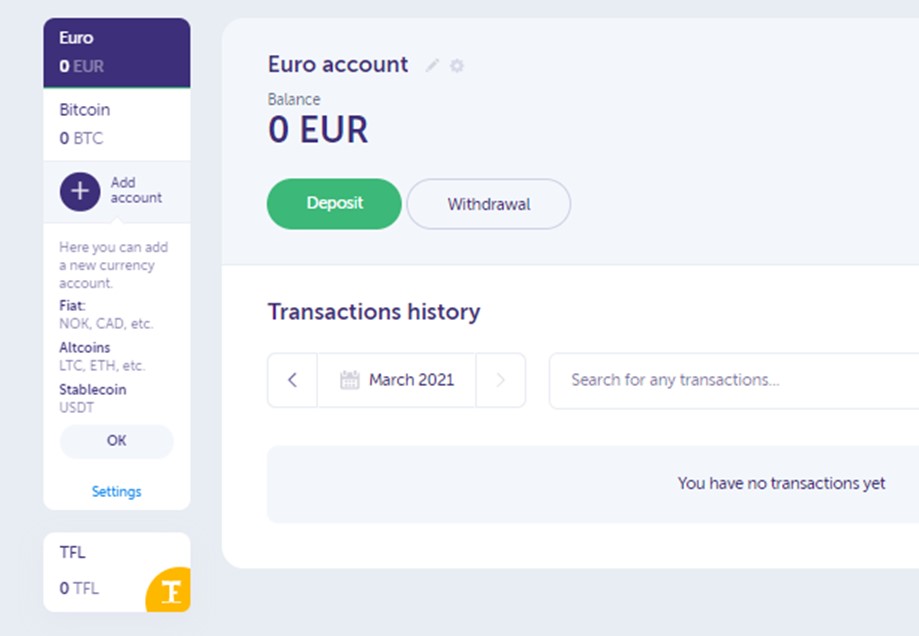Go to next month with right chevron

click(501, 380)
